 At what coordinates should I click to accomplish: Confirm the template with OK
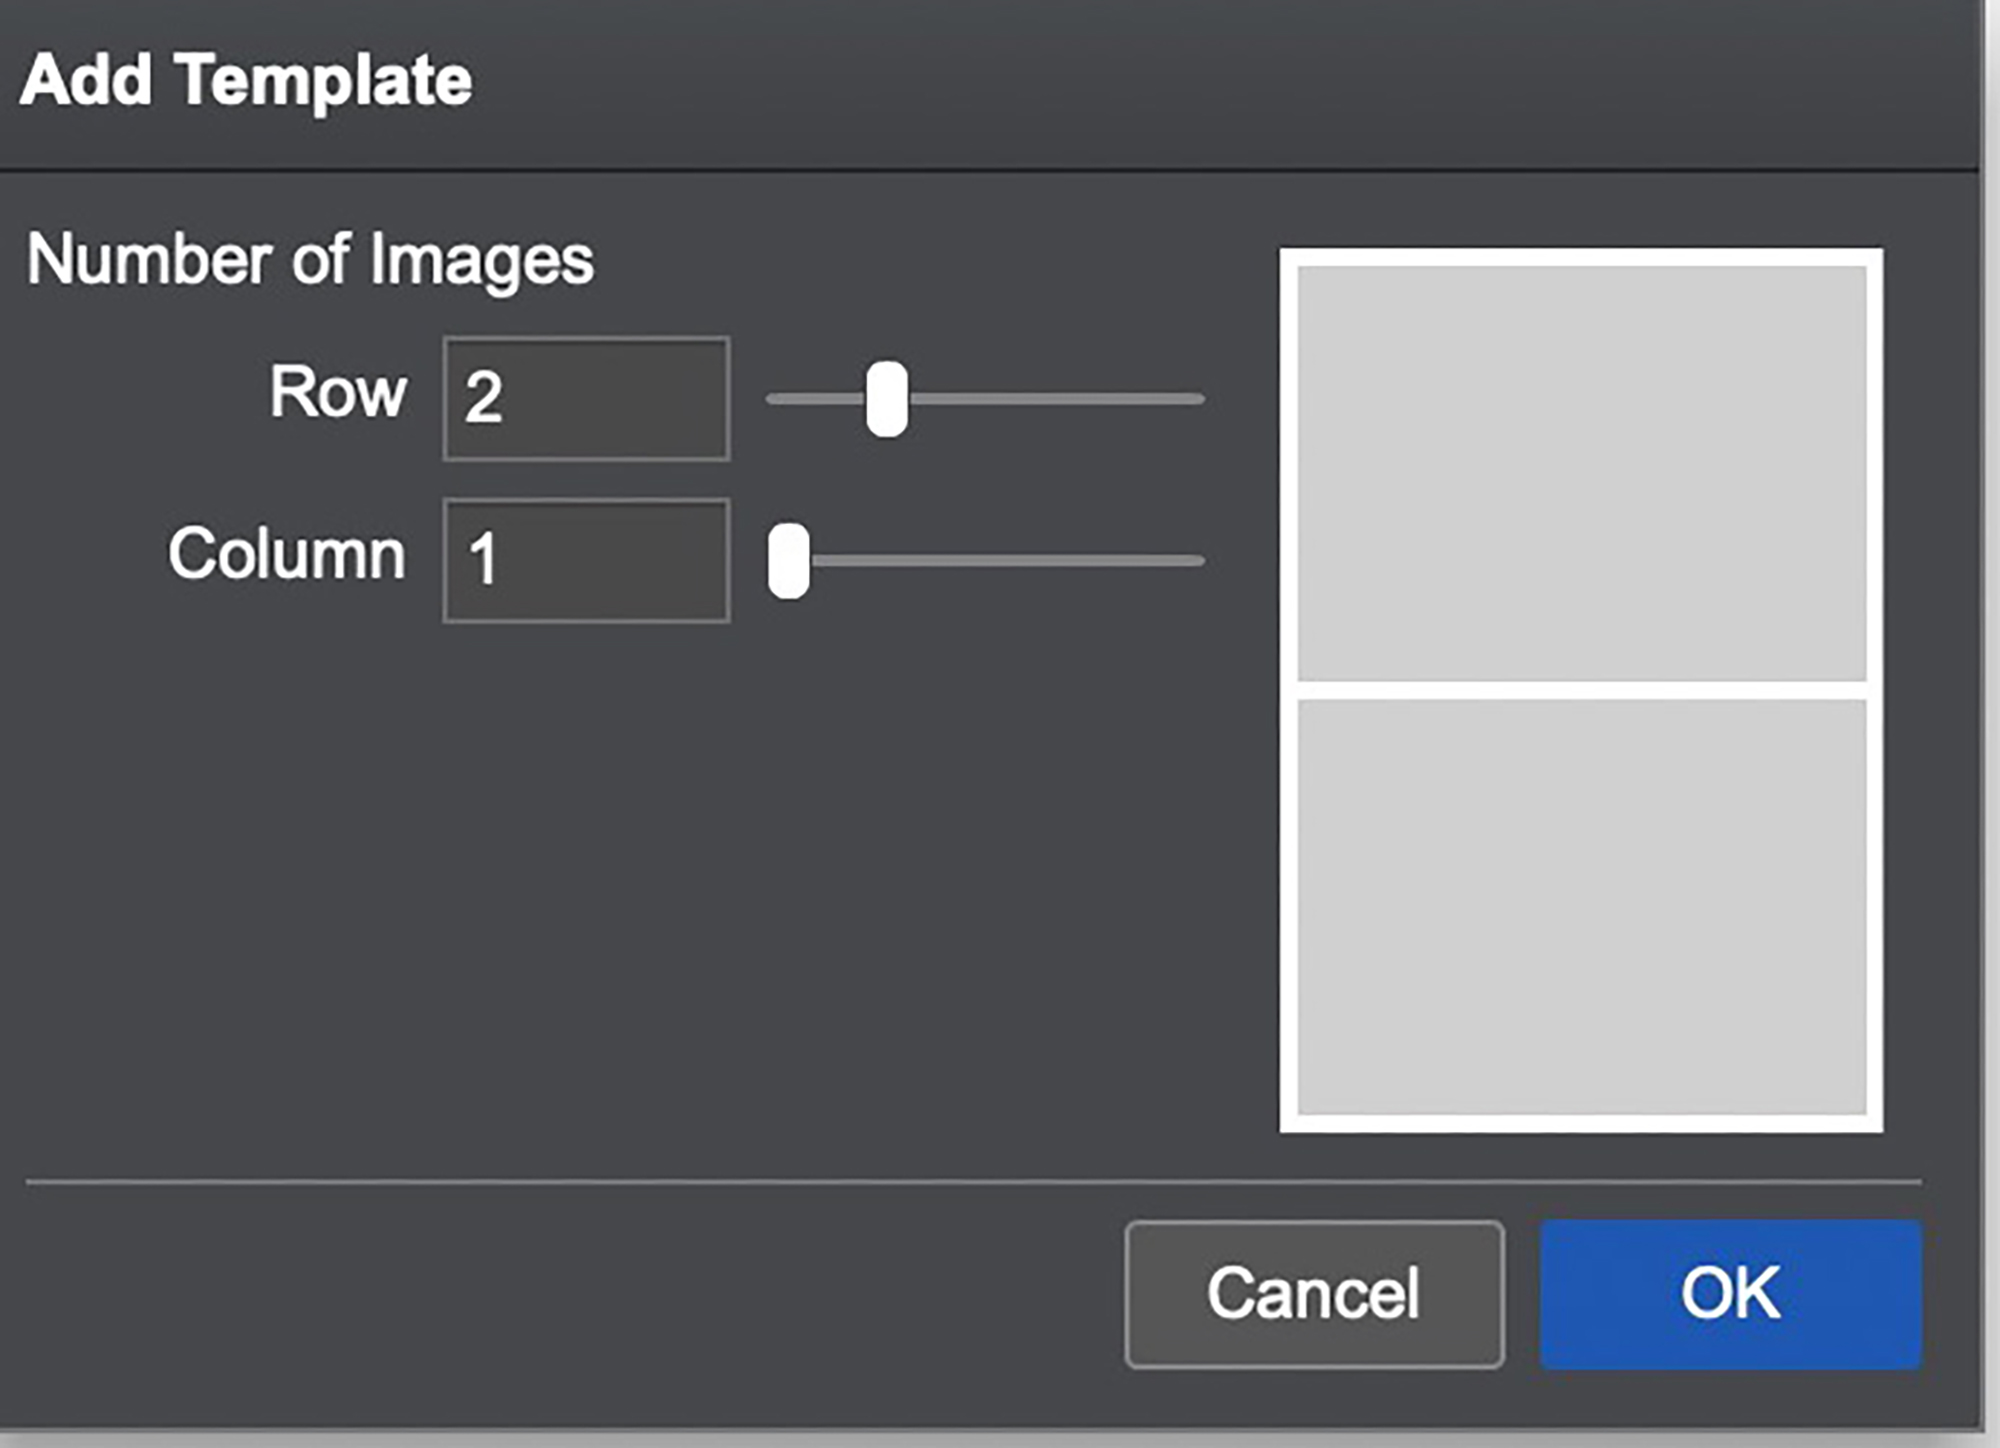(x=1730, y=1293)
